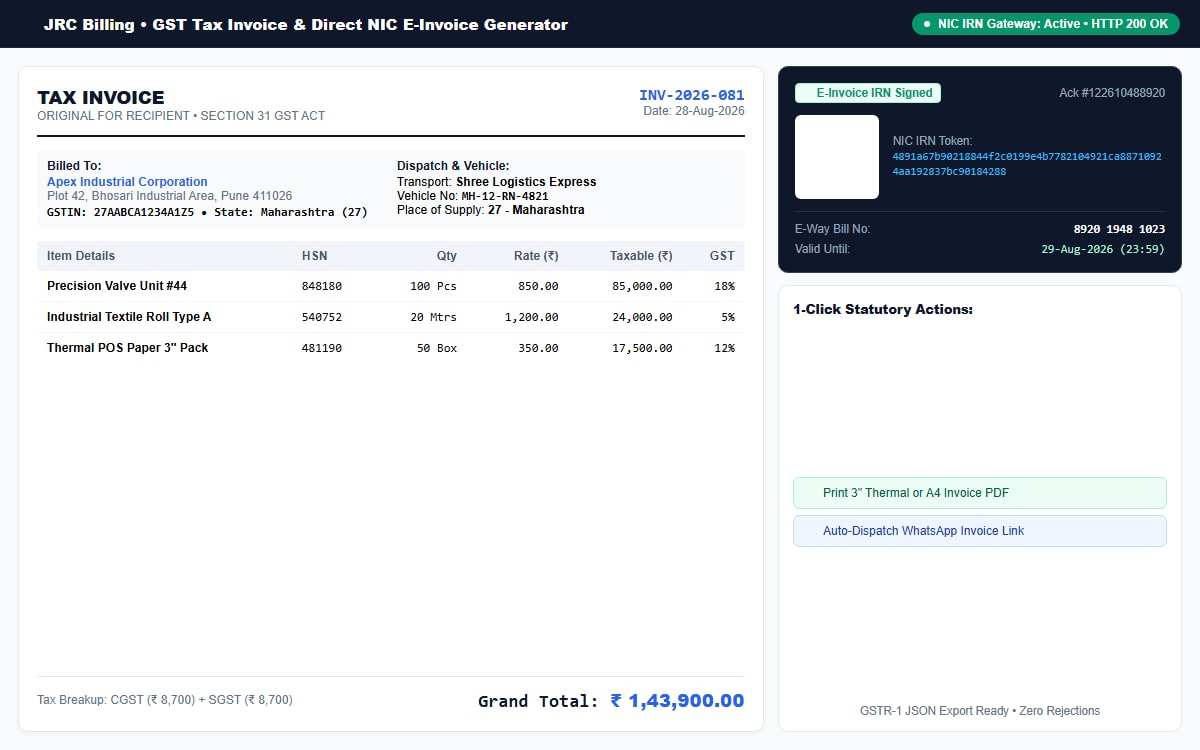
Task: Click the Rate (₹) column header
Action: tap(536, 256)
